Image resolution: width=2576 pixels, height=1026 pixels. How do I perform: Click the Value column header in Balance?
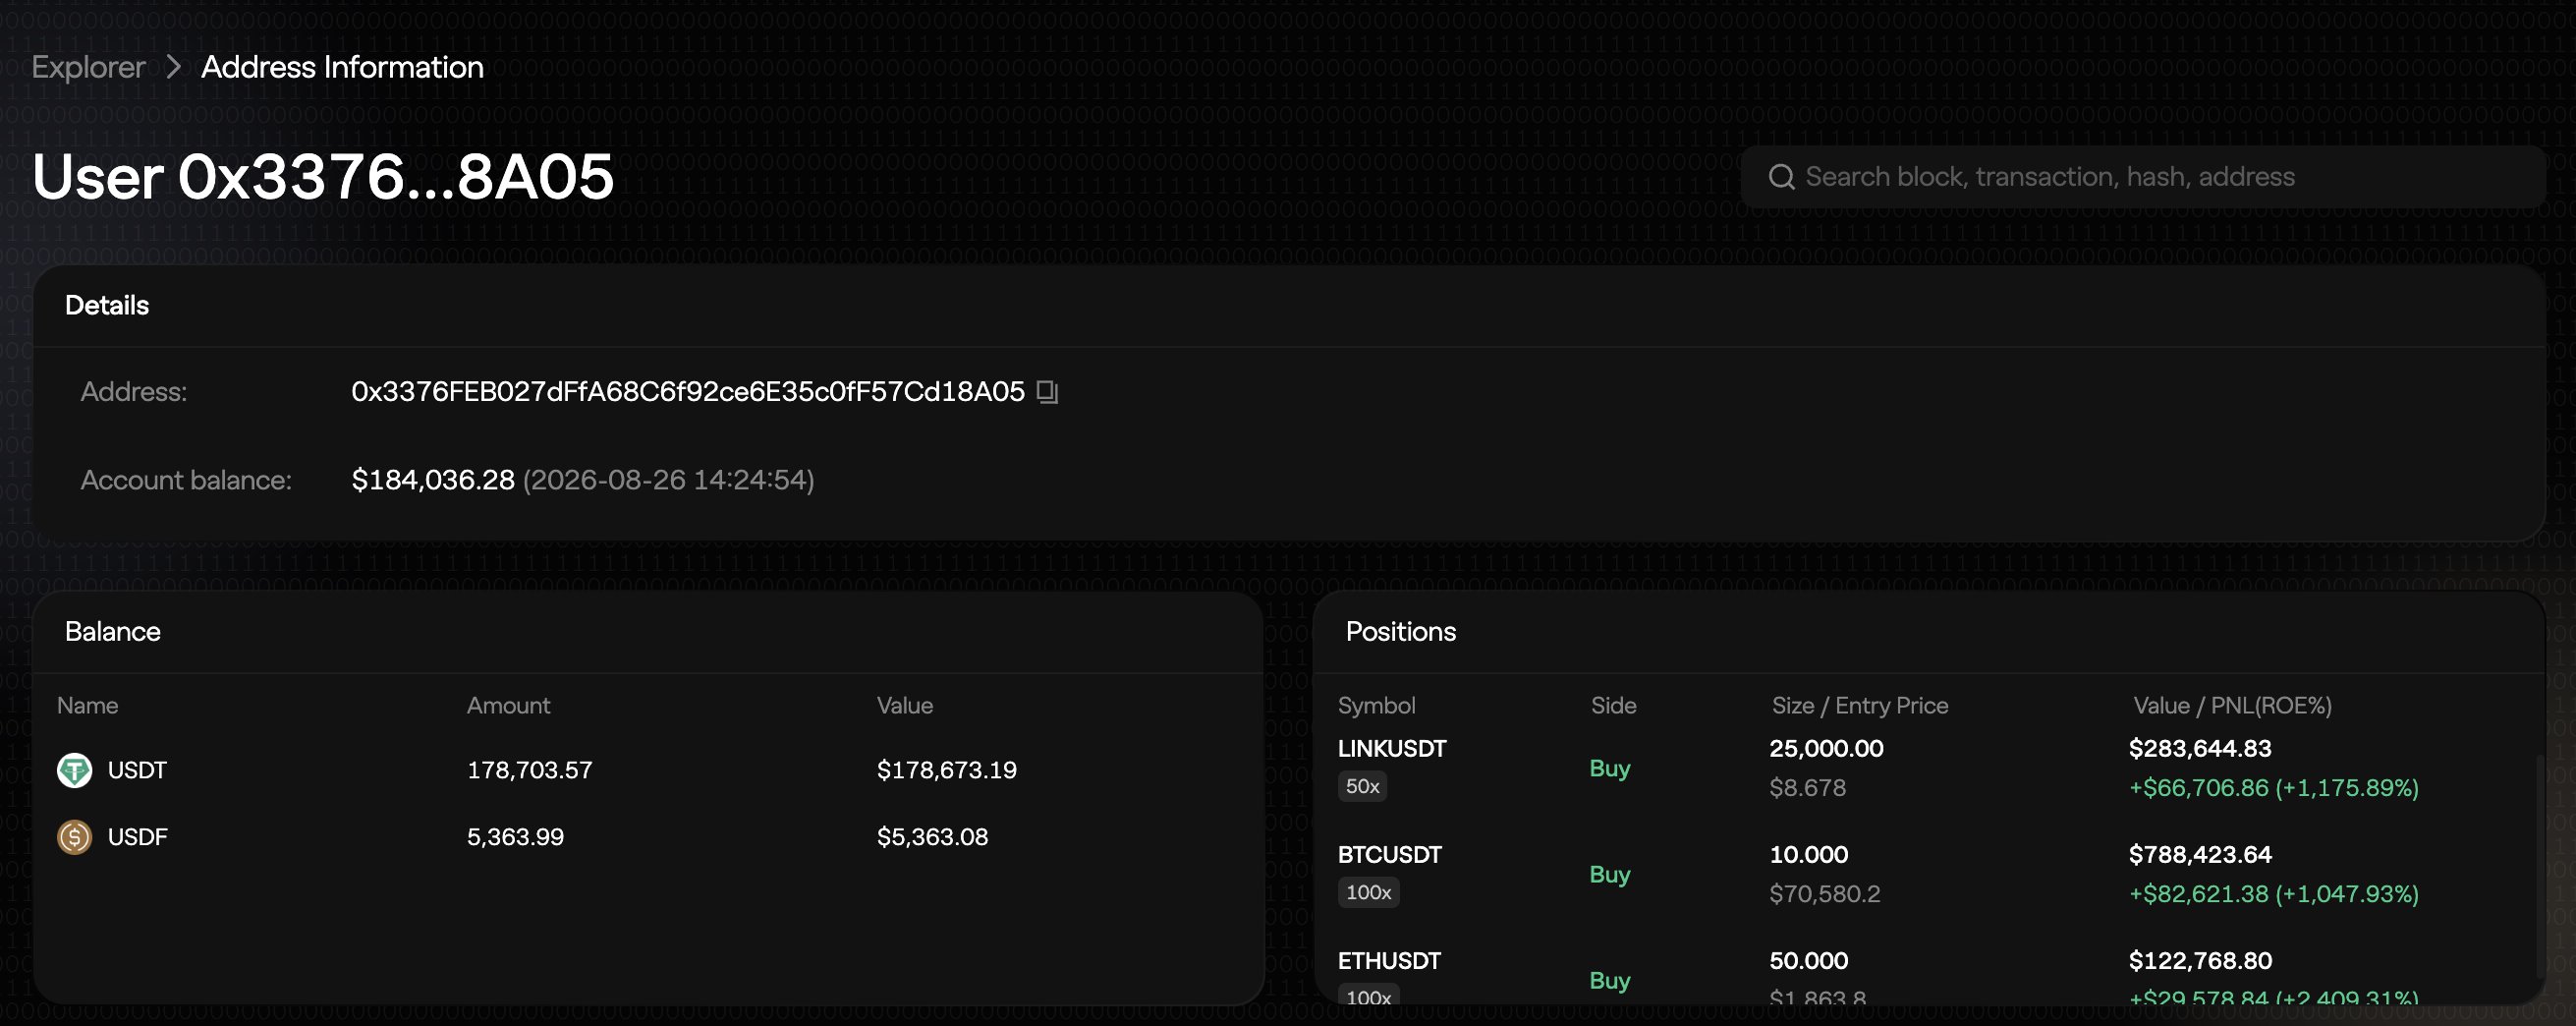pos(905,706)
